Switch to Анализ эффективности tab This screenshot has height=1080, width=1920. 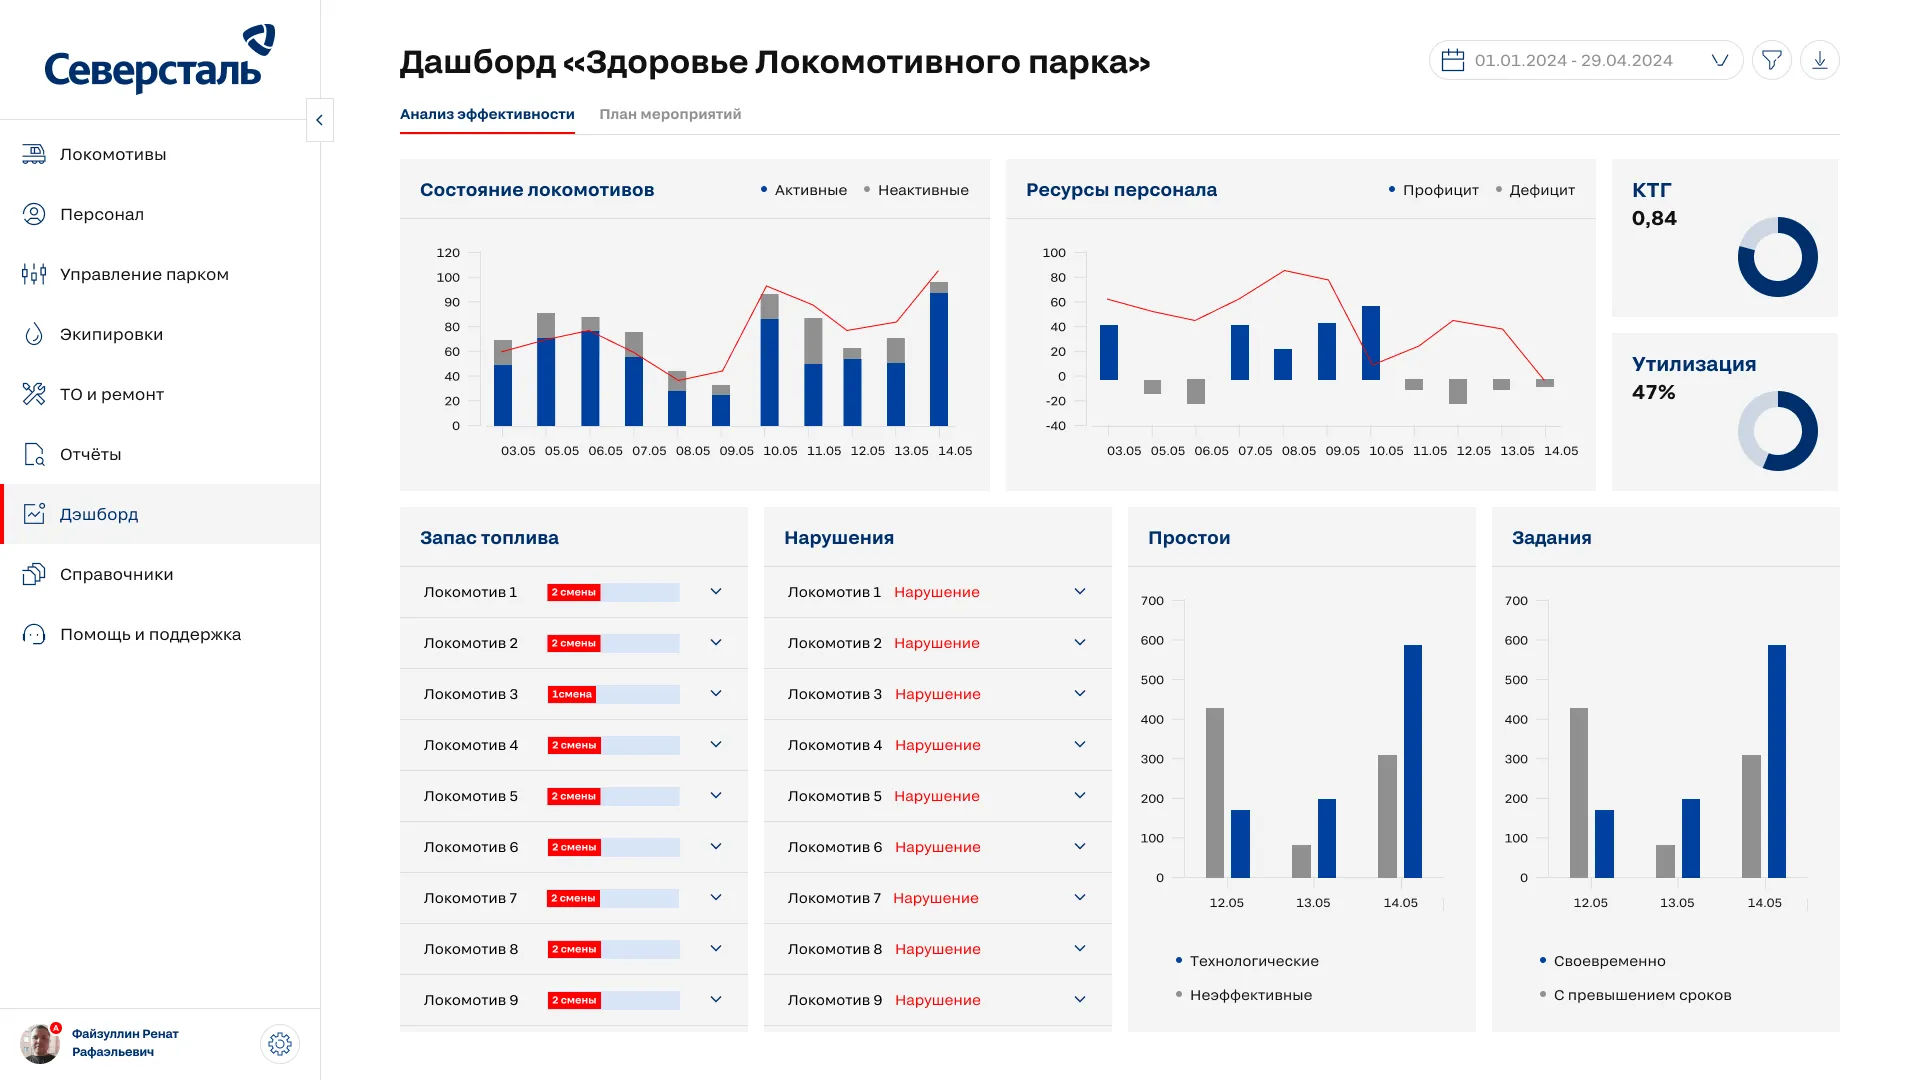click(x=487, y=114)
